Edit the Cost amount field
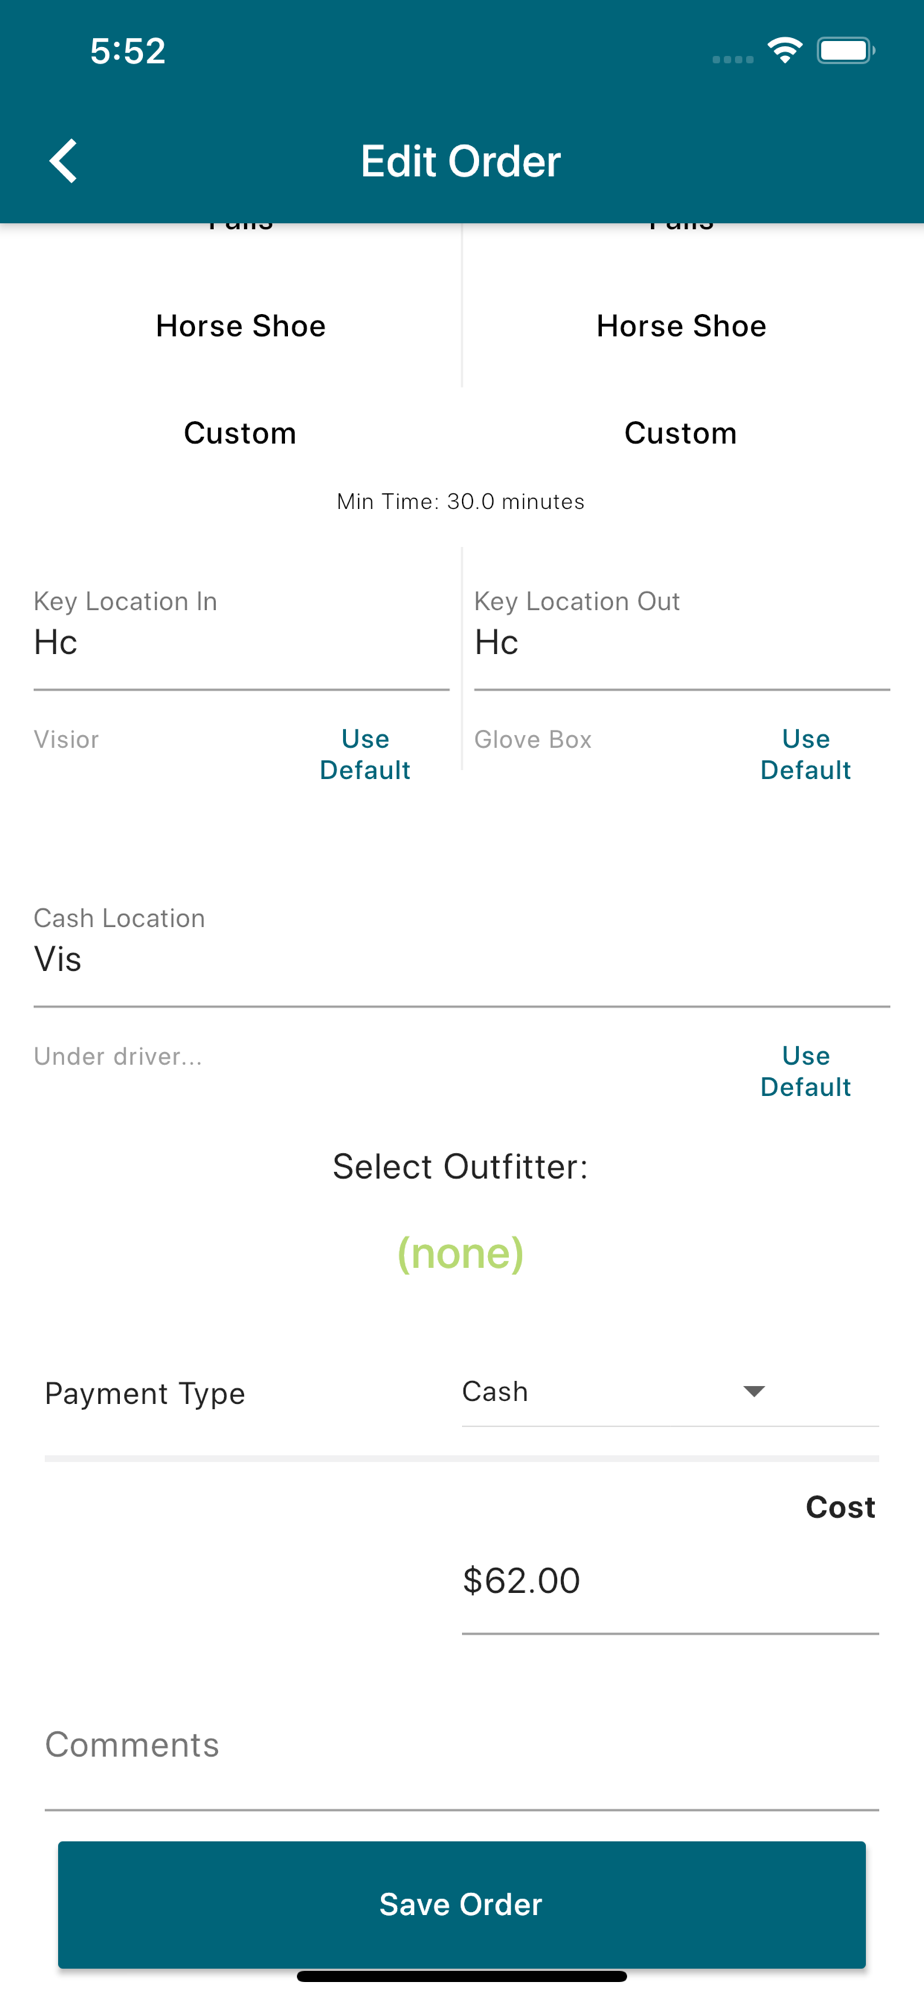 pyautogui.click(x=669, y=1581)
